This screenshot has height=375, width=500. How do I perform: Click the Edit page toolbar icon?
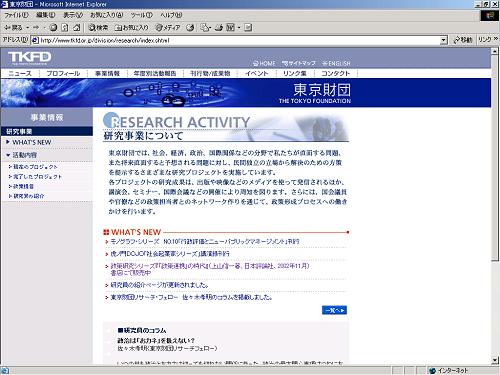tap(230, 28)
